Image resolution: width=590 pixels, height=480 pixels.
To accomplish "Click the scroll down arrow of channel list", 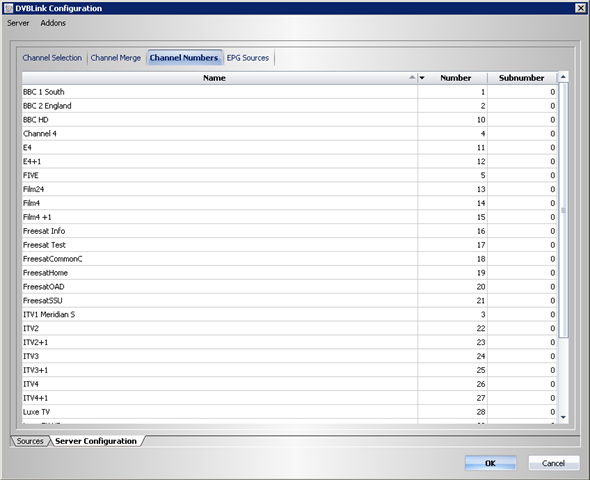I will click(x=563, y=417).
